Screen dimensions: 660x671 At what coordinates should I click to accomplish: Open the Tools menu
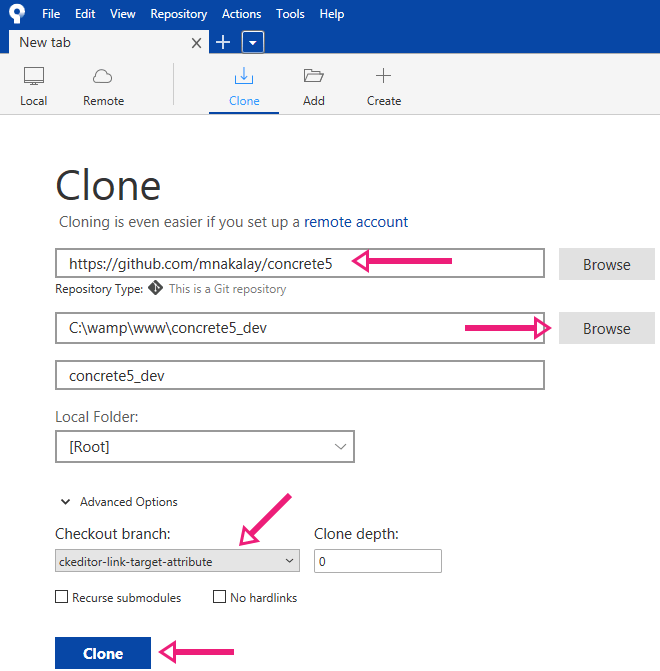click(x=290, y=14)
